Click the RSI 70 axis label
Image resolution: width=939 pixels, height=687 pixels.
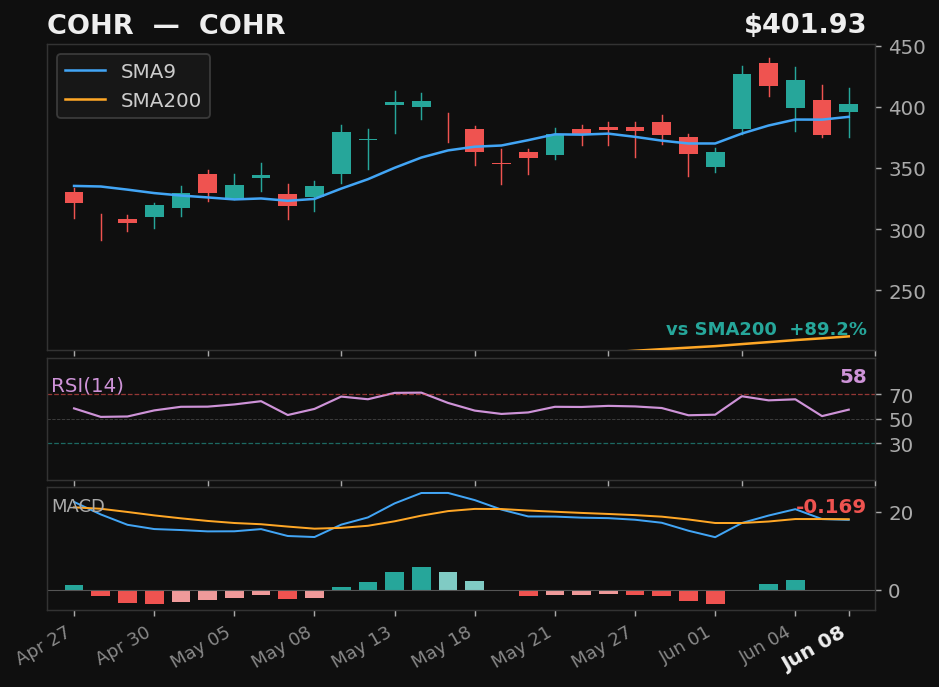901,396
